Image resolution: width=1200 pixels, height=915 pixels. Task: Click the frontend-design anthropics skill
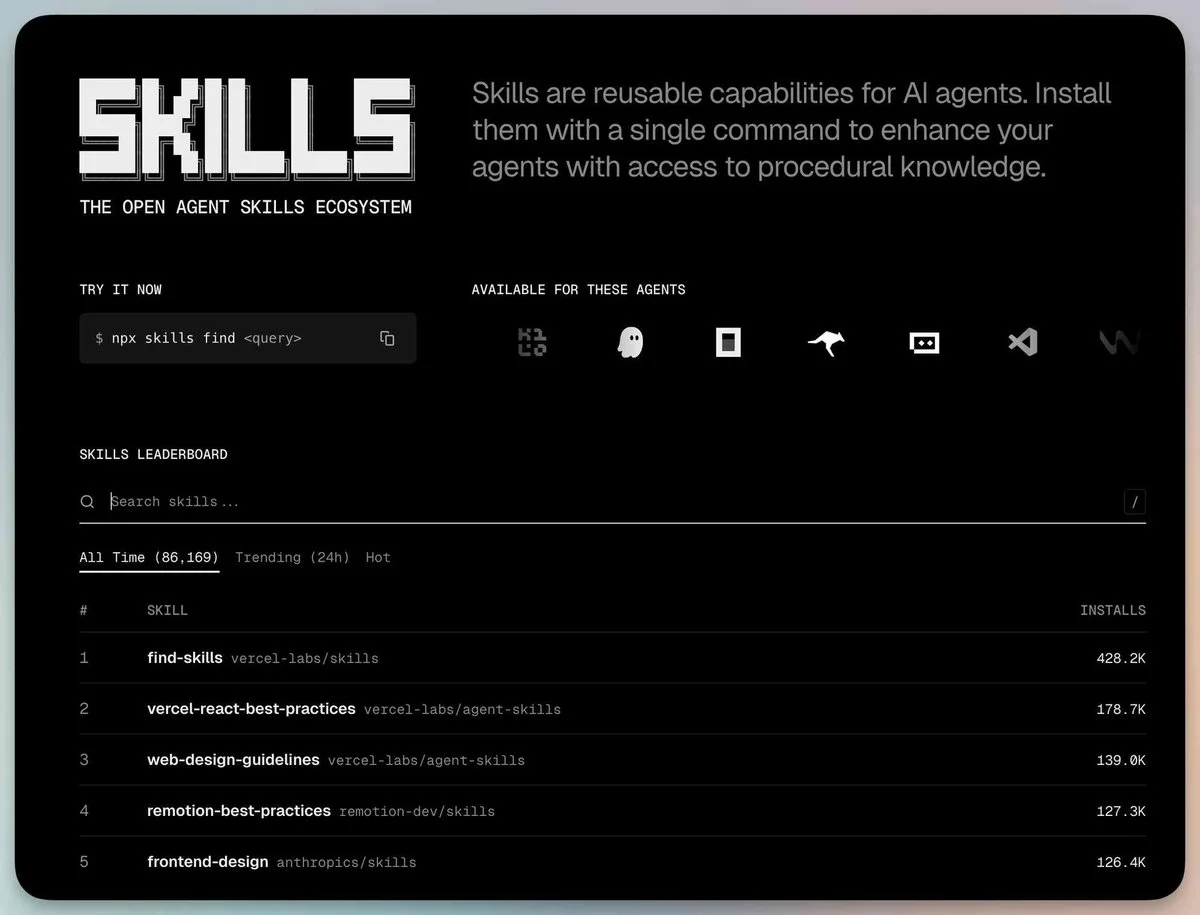click(207, 862)
